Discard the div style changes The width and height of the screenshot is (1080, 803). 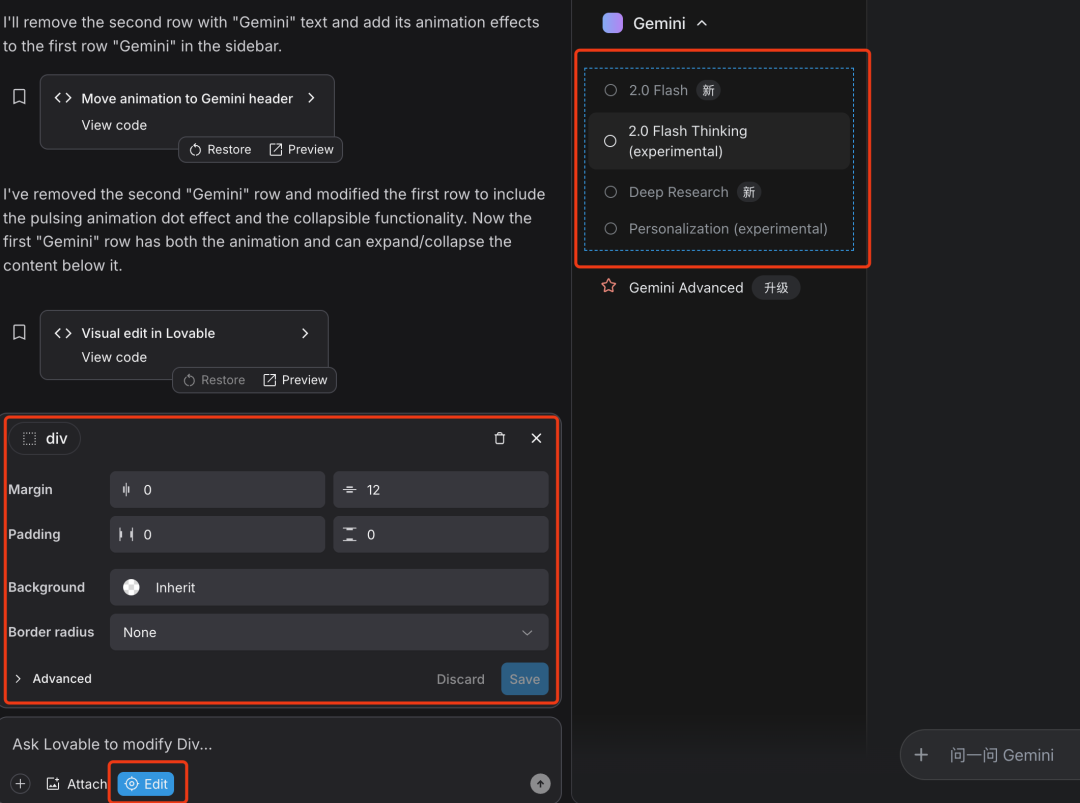pyautogui.click(x=461, y=679)
